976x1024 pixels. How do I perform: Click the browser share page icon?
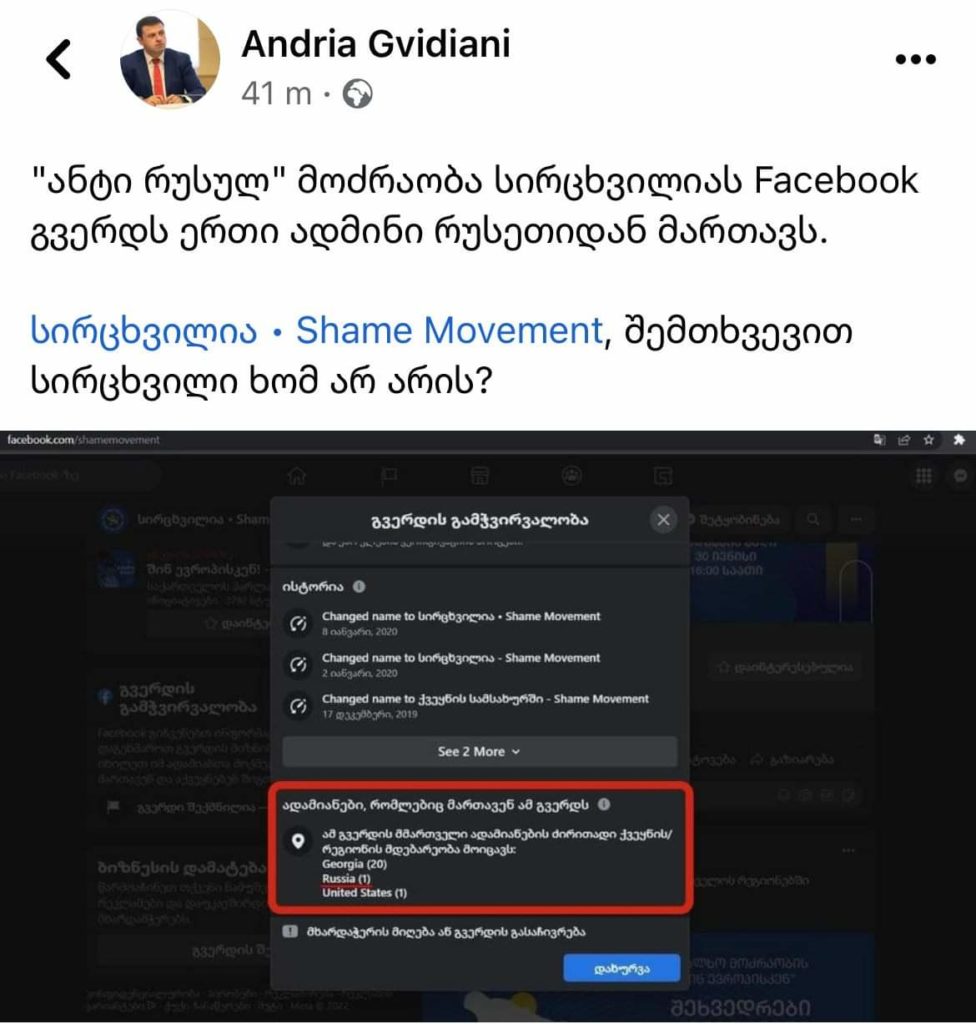tap(904, 440)
